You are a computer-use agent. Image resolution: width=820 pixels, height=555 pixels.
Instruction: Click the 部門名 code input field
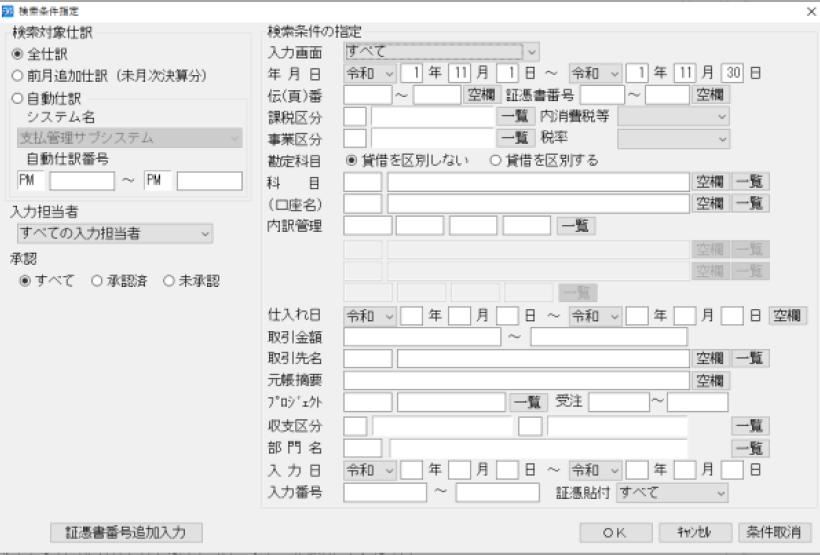tap(363, 448)
